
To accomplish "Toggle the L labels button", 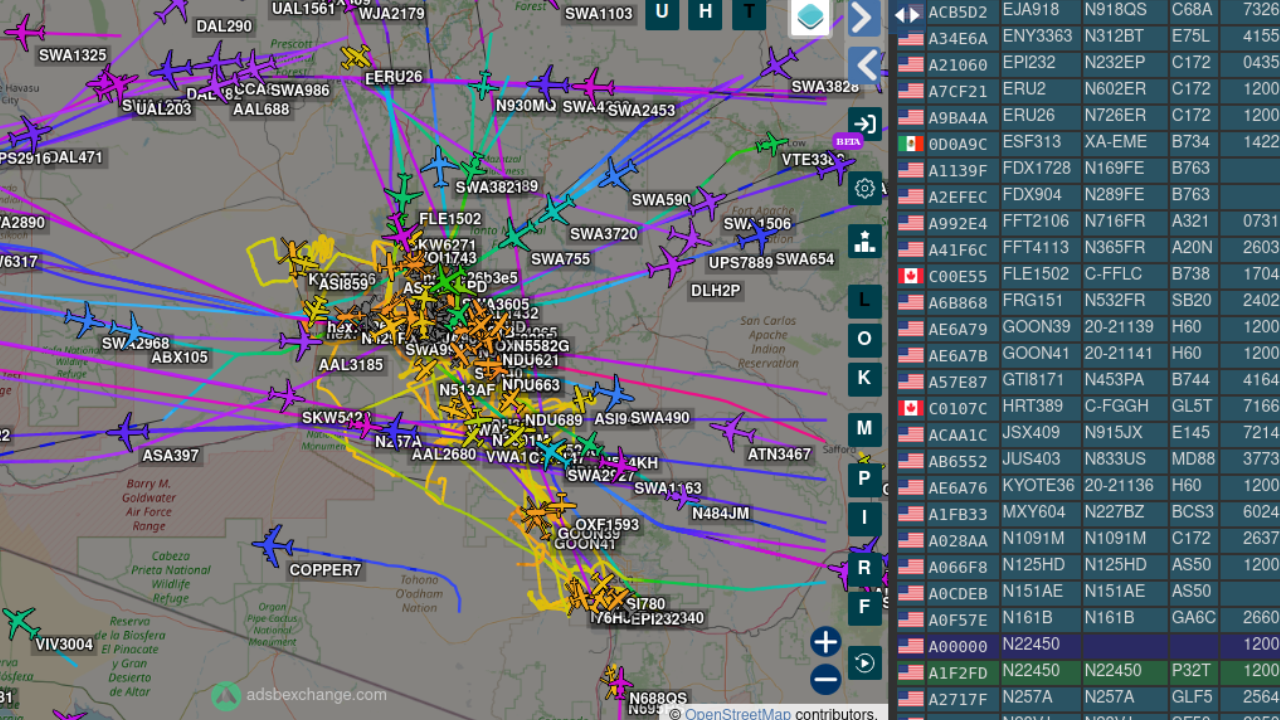I will point(865,301).
